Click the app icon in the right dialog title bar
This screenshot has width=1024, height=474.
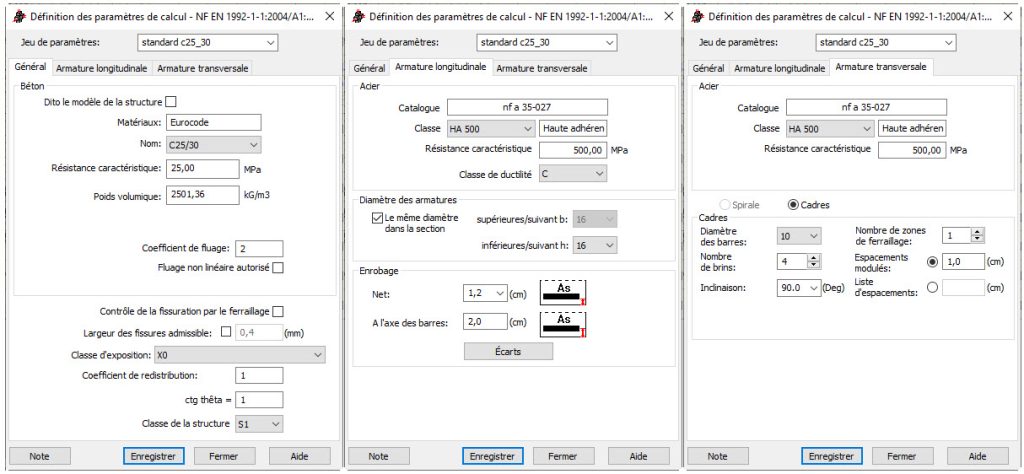697,17
